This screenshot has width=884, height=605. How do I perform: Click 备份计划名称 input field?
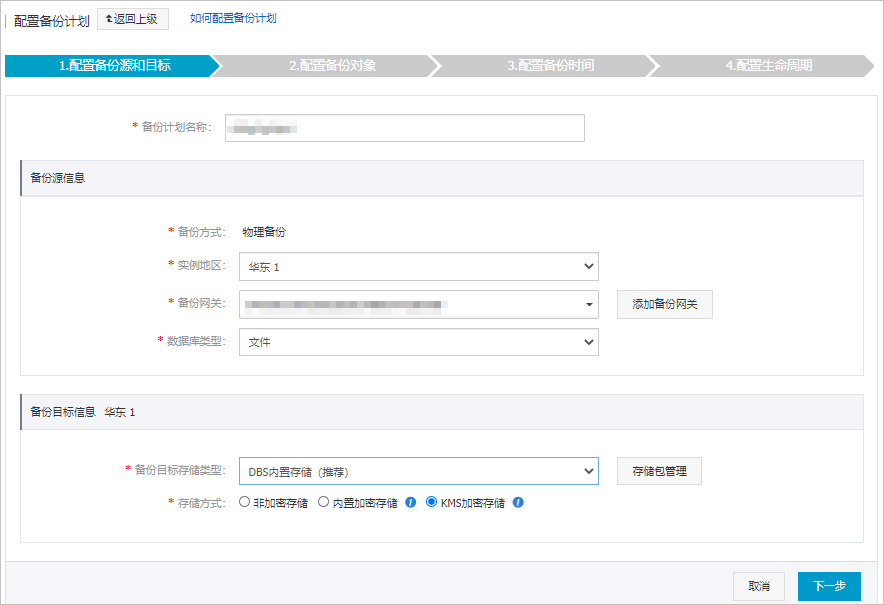pyautogui.click(x=405, y=128)
